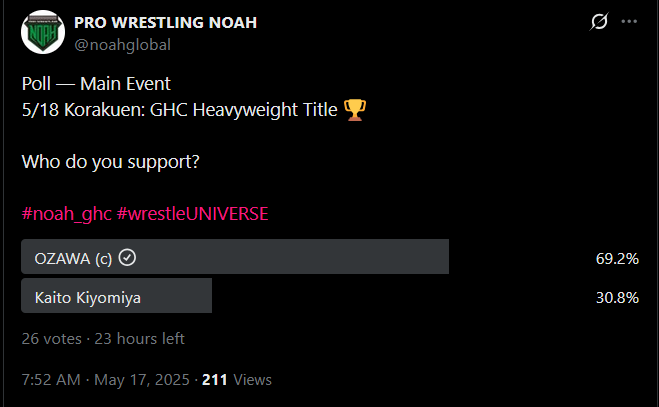Open the #wrestleUNIVERSE hashtag

[191, 213]
